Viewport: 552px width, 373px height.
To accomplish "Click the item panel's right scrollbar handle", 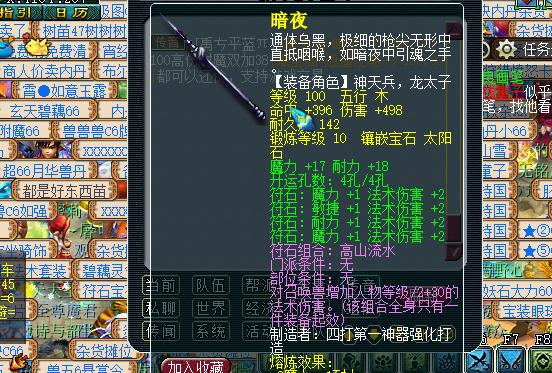I will tap(453, 228).
